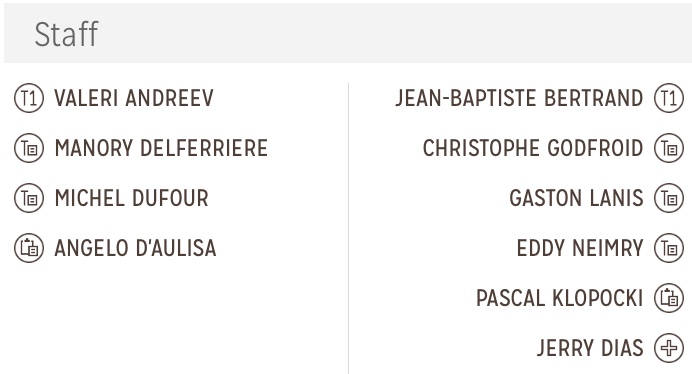Click the medical cross icon beside Jerry Dias
Screen dimensions: 692x374
(x=669, y=348)
